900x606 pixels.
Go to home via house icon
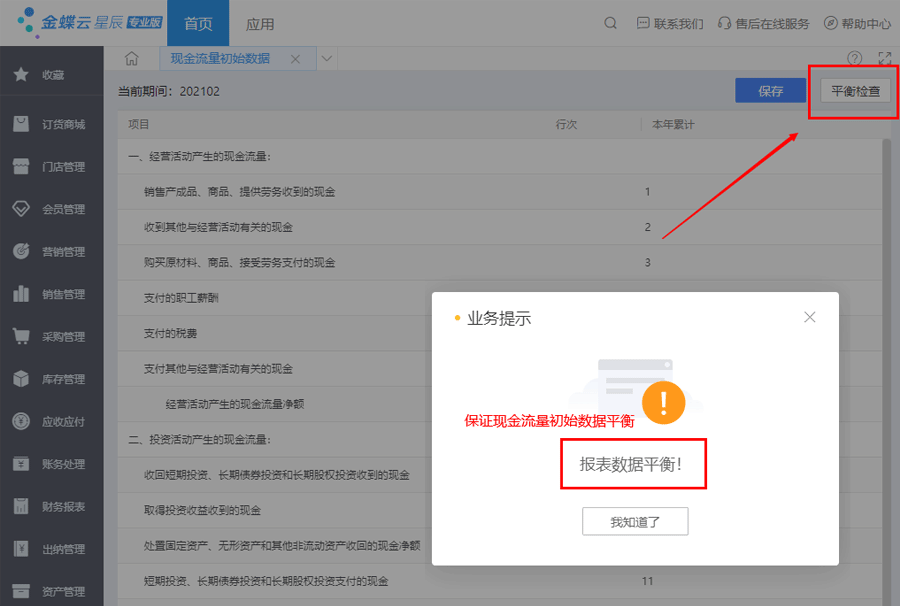(131, 58)
